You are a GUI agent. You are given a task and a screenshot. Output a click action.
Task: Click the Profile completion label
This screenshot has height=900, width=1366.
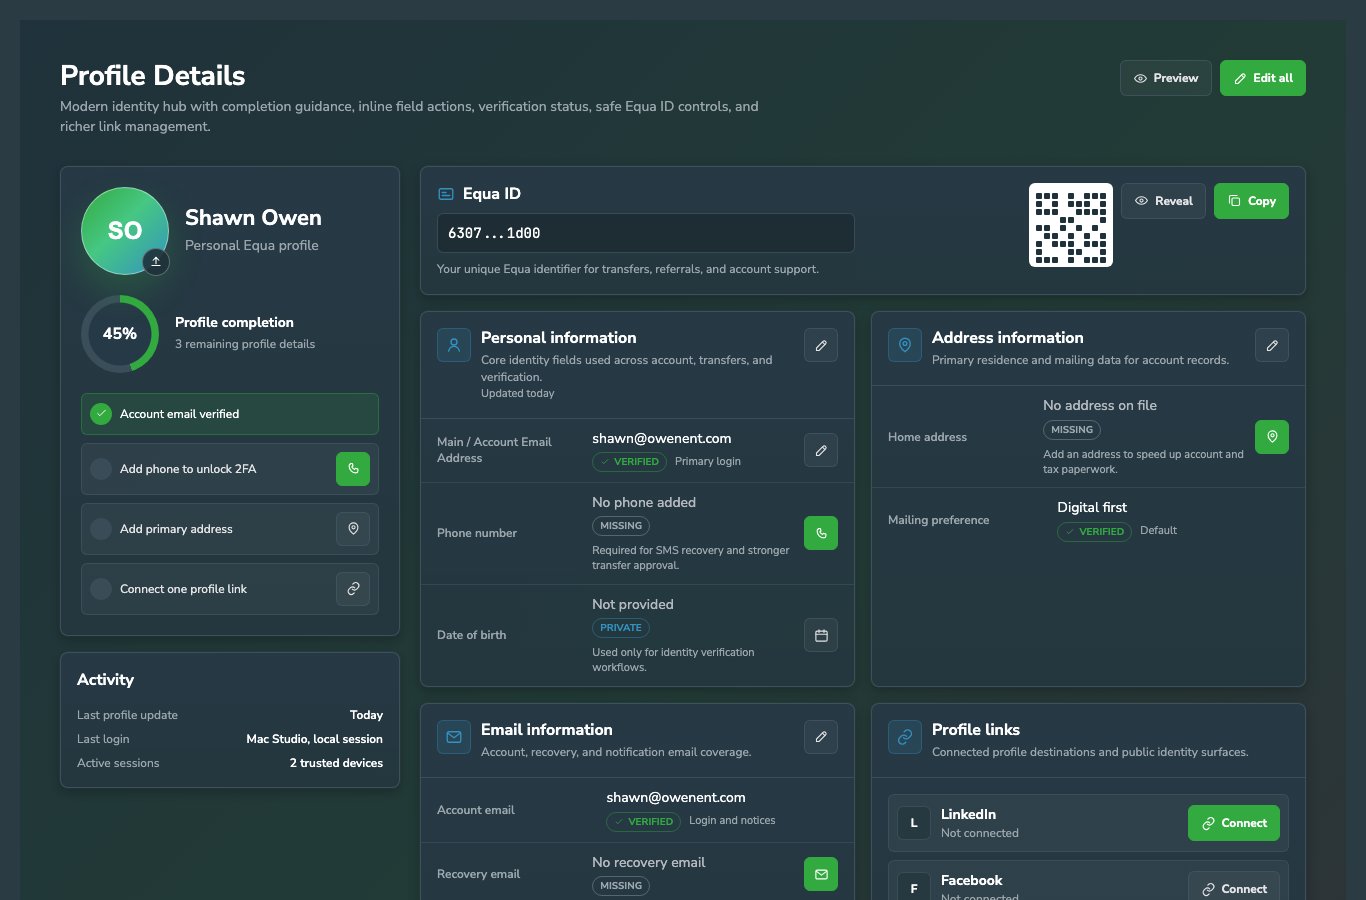point(234,322)
